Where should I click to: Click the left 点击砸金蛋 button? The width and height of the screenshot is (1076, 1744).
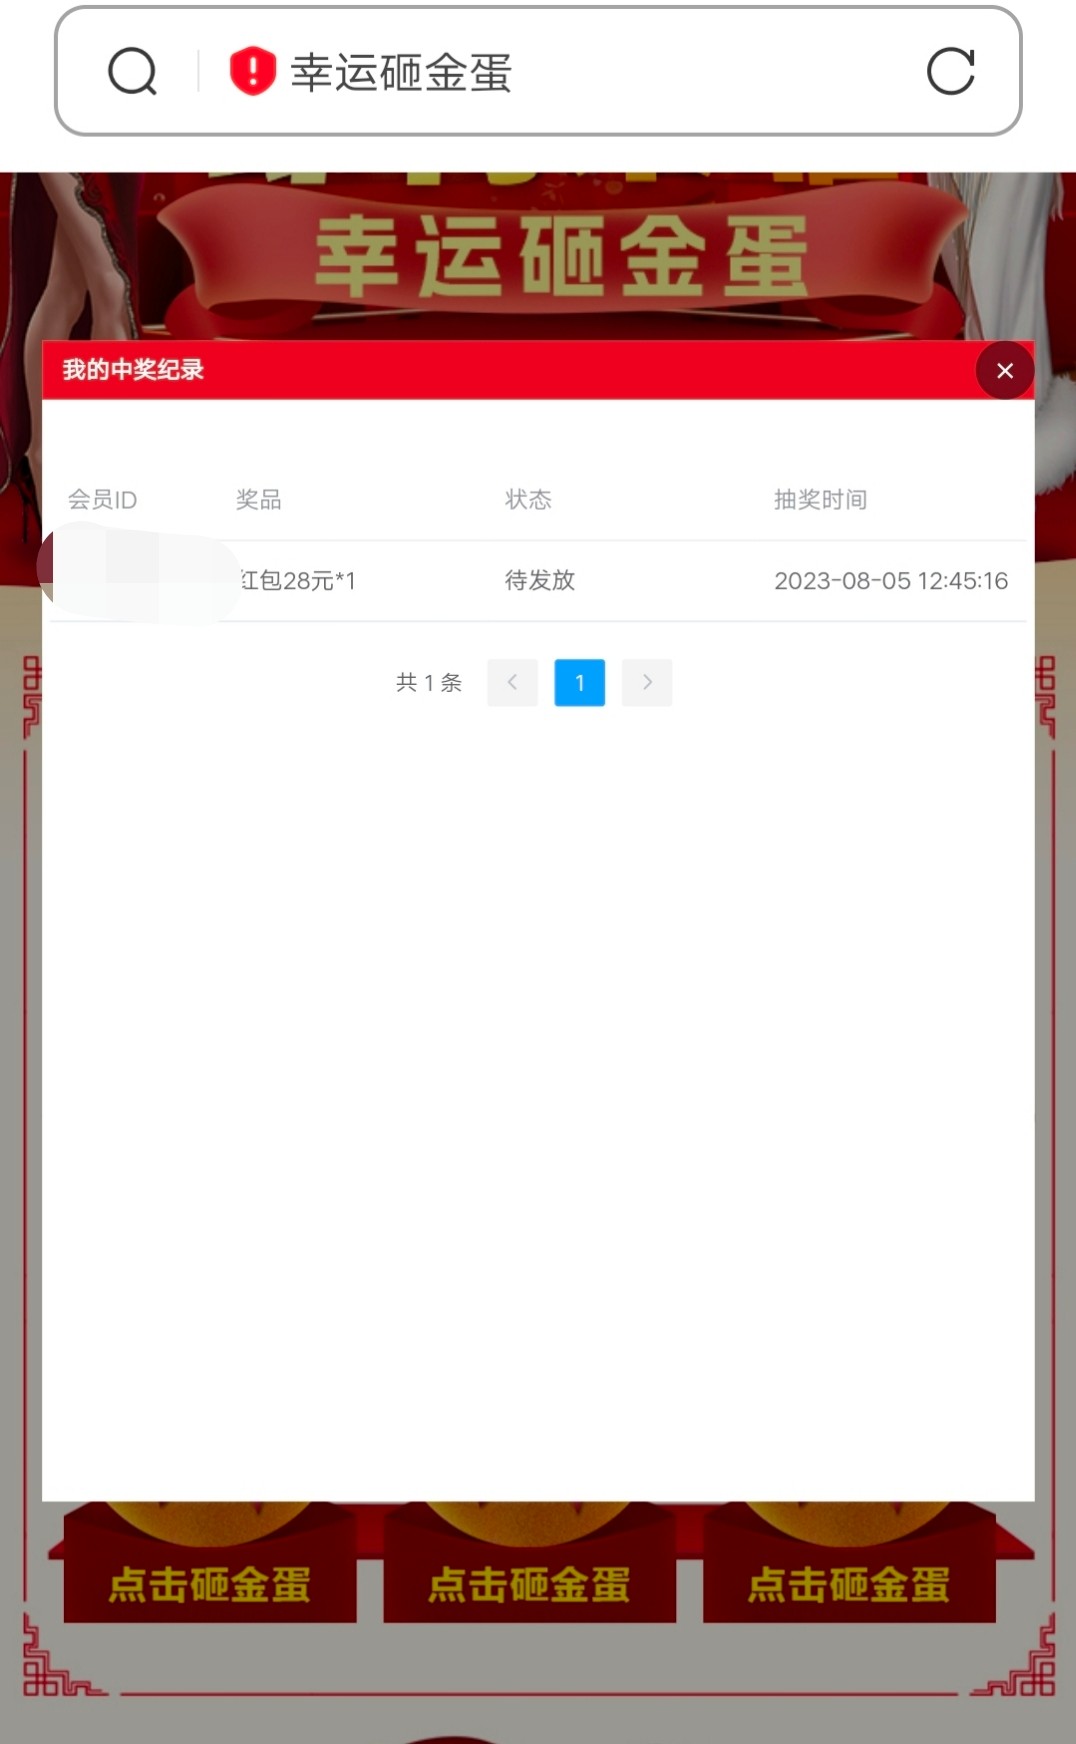pyautogui.click(x=210, y=1584)
